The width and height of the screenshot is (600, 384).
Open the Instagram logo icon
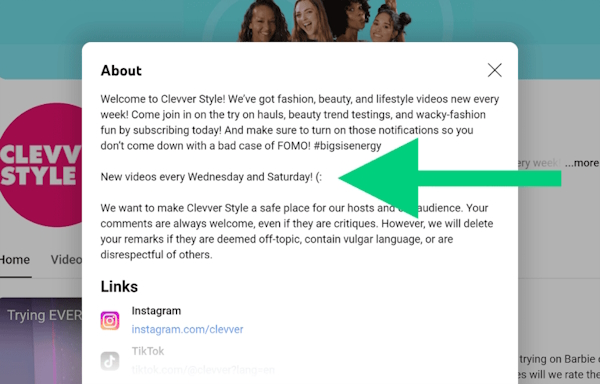[110, 321]
